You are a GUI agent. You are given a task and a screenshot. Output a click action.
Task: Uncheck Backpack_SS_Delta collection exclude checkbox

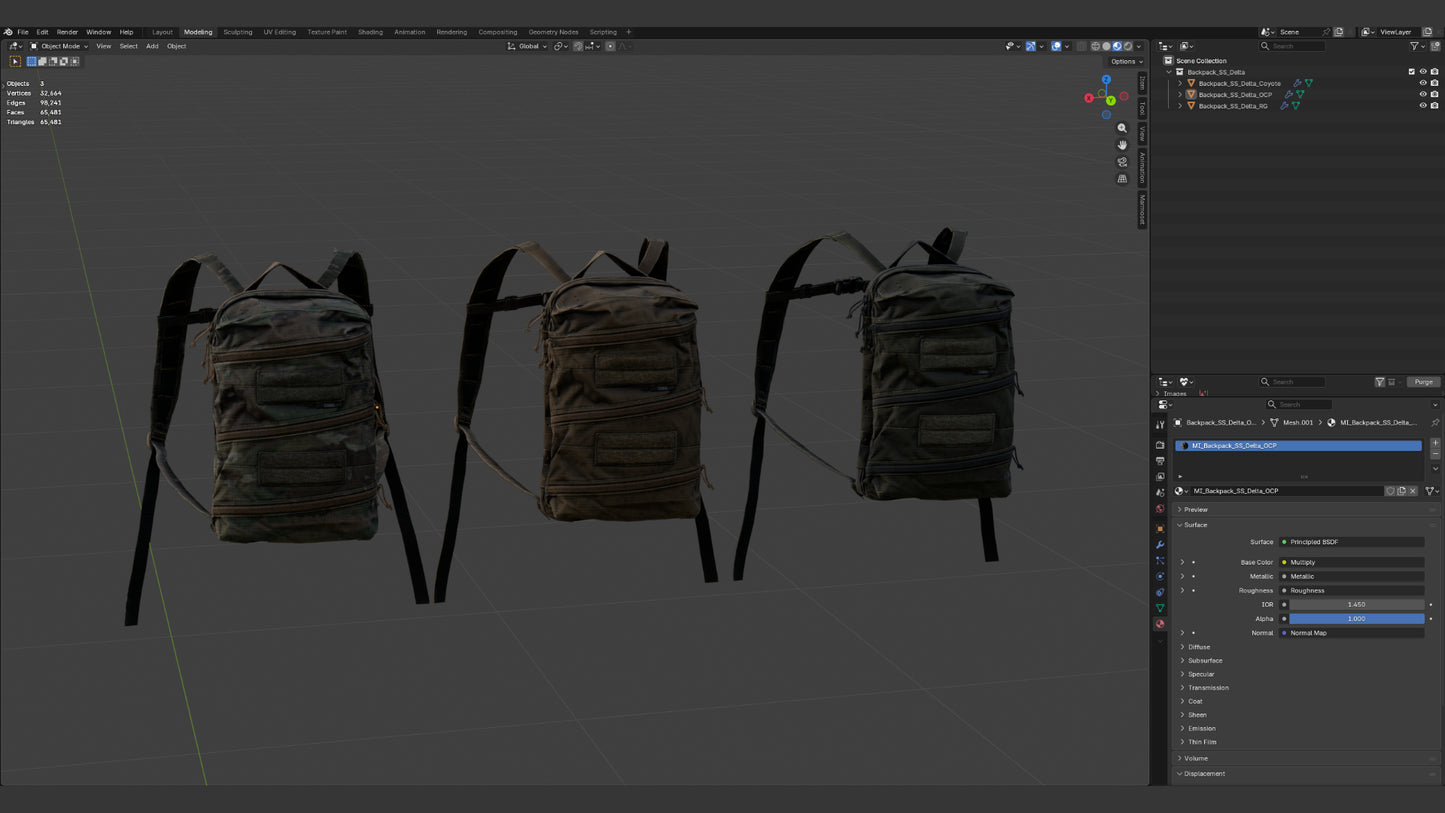coord(1411,72)
